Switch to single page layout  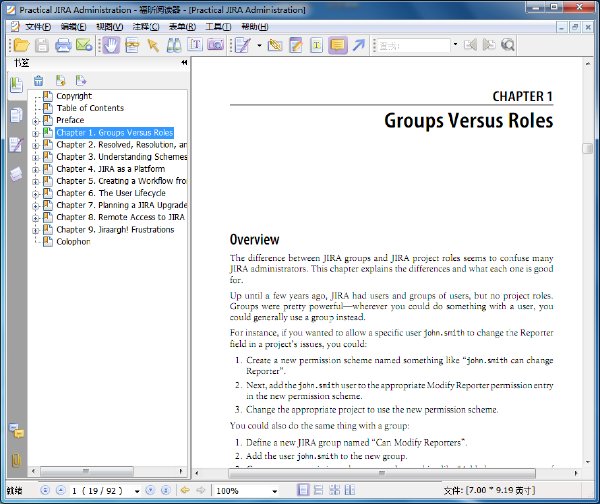[x=303, y=490]
